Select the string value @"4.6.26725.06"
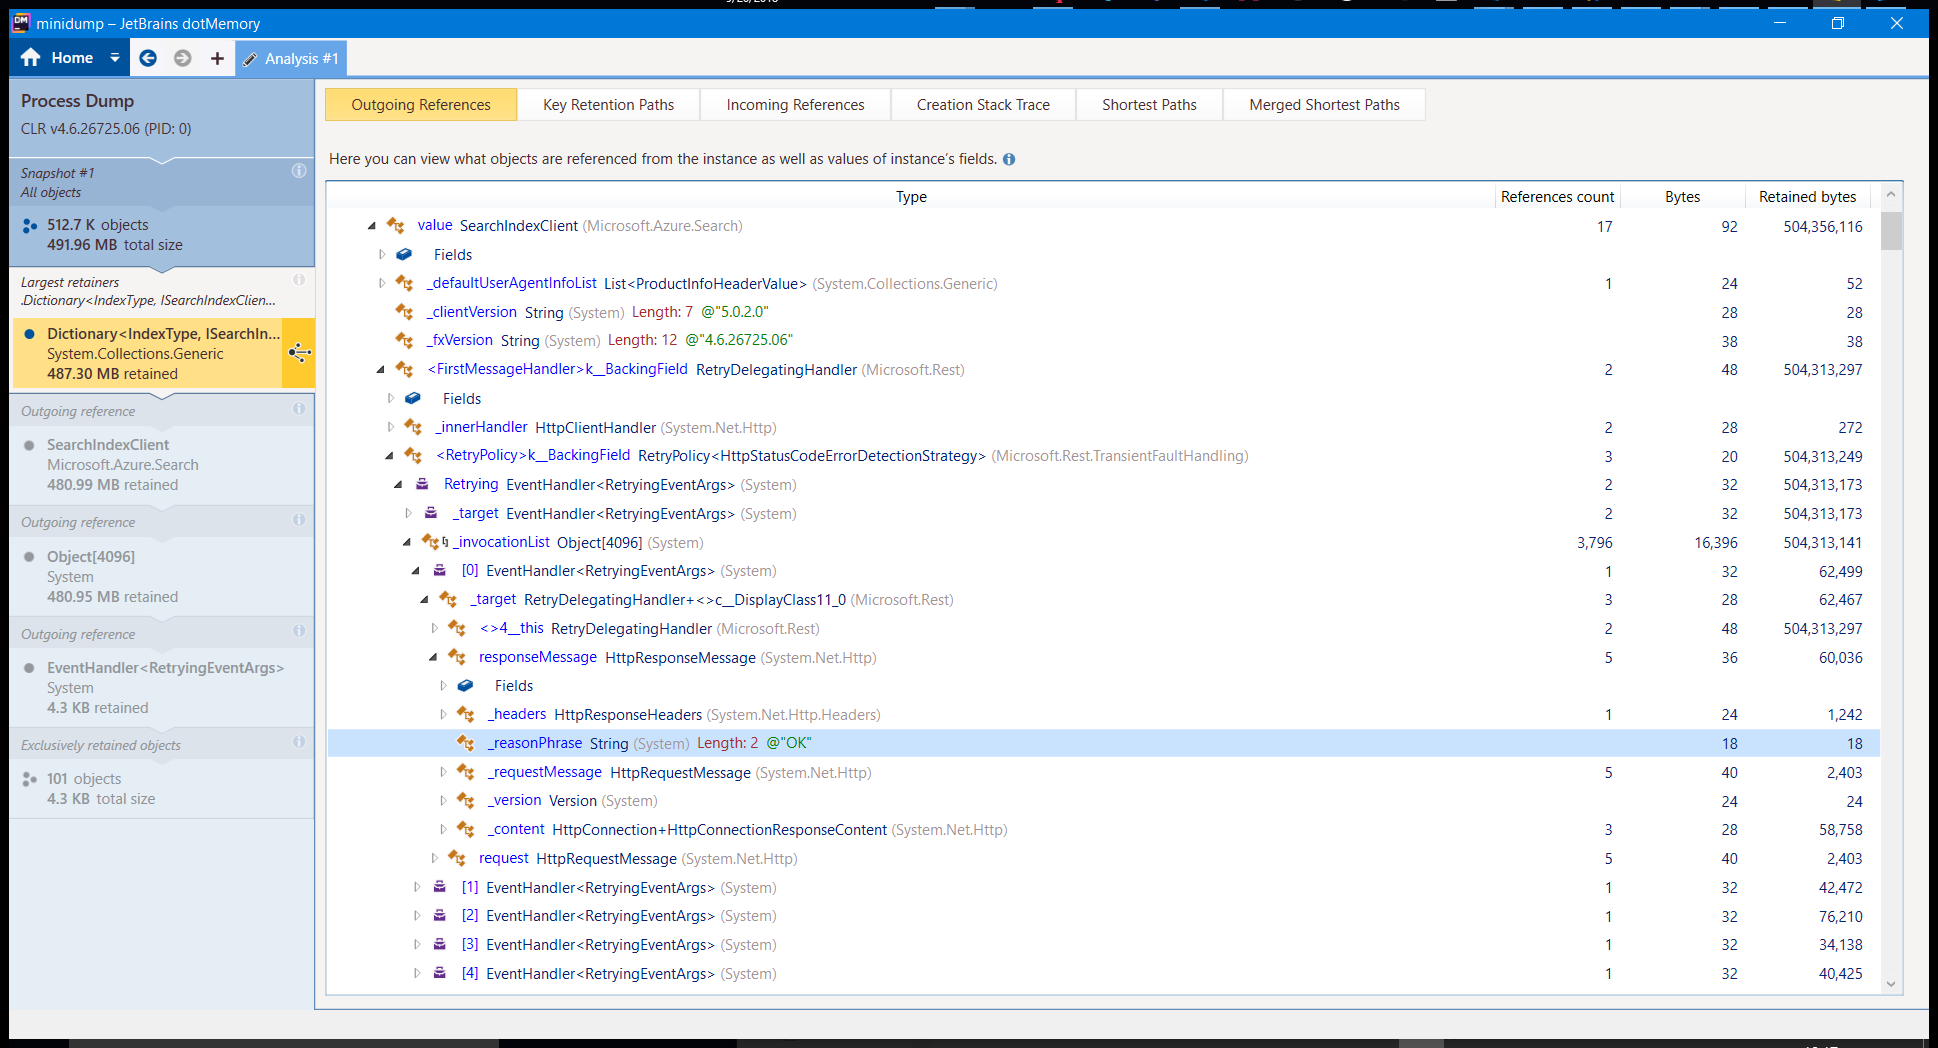The image size is (1938, 1048). coord(739,340)
